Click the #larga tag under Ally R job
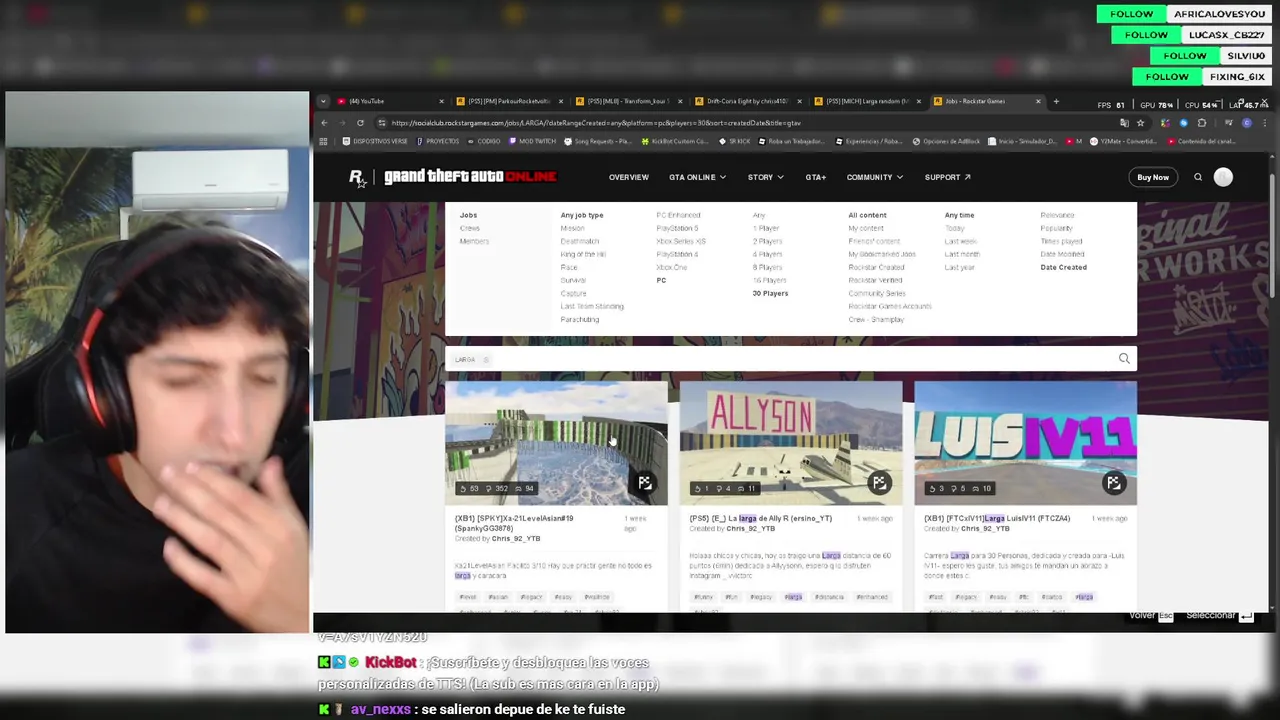Screen dimensions: 1280x720 [794, 597]
